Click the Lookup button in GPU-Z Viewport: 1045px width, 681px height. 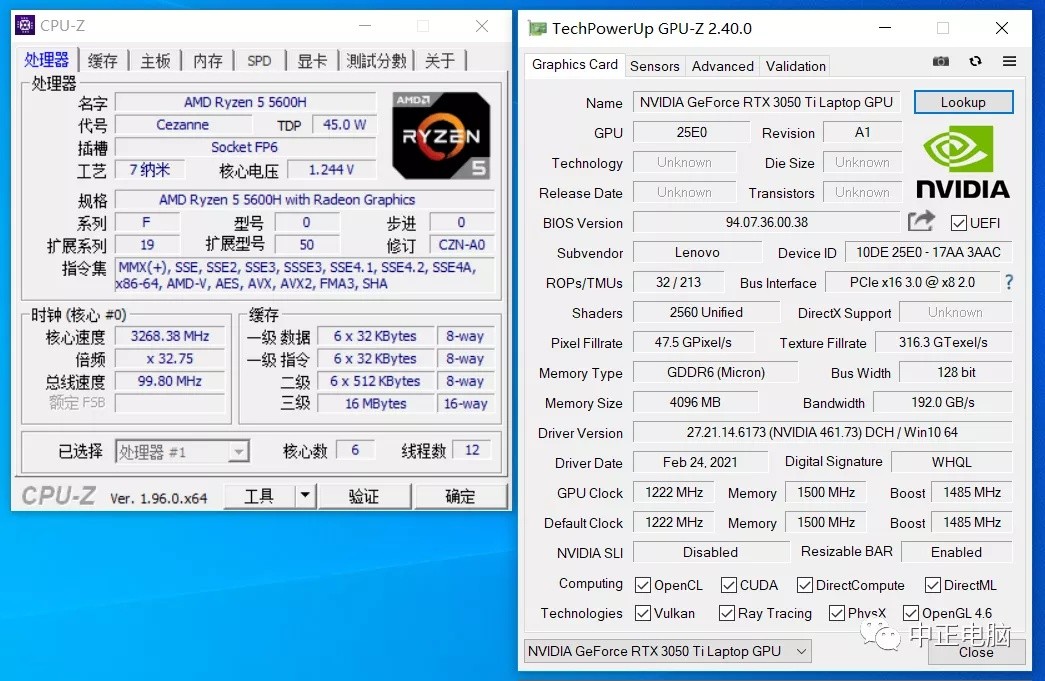pyautogui.click(x=963, y=102)
